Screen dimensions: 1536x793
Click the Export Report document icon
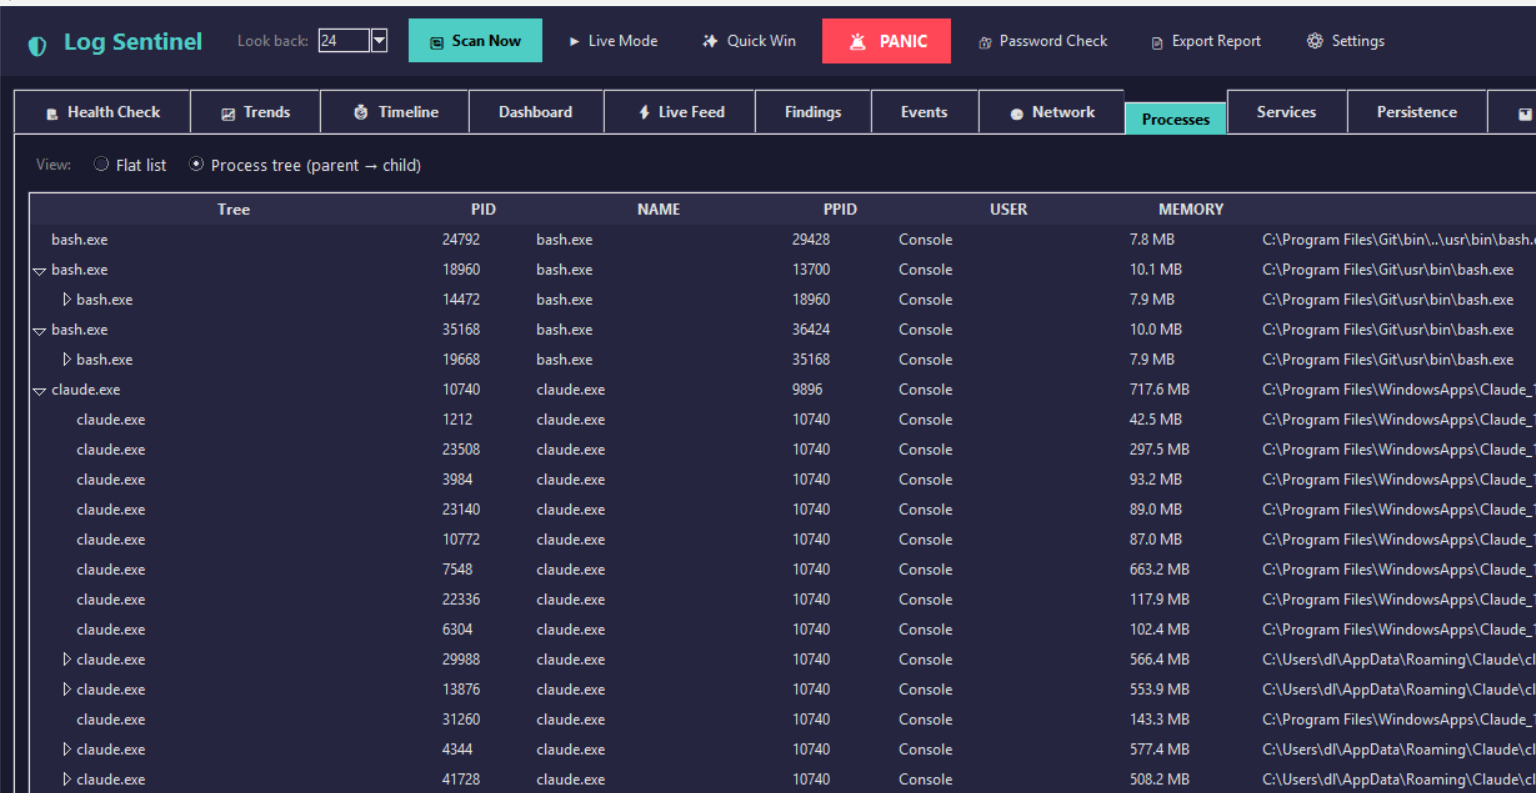coord(1157,42)
